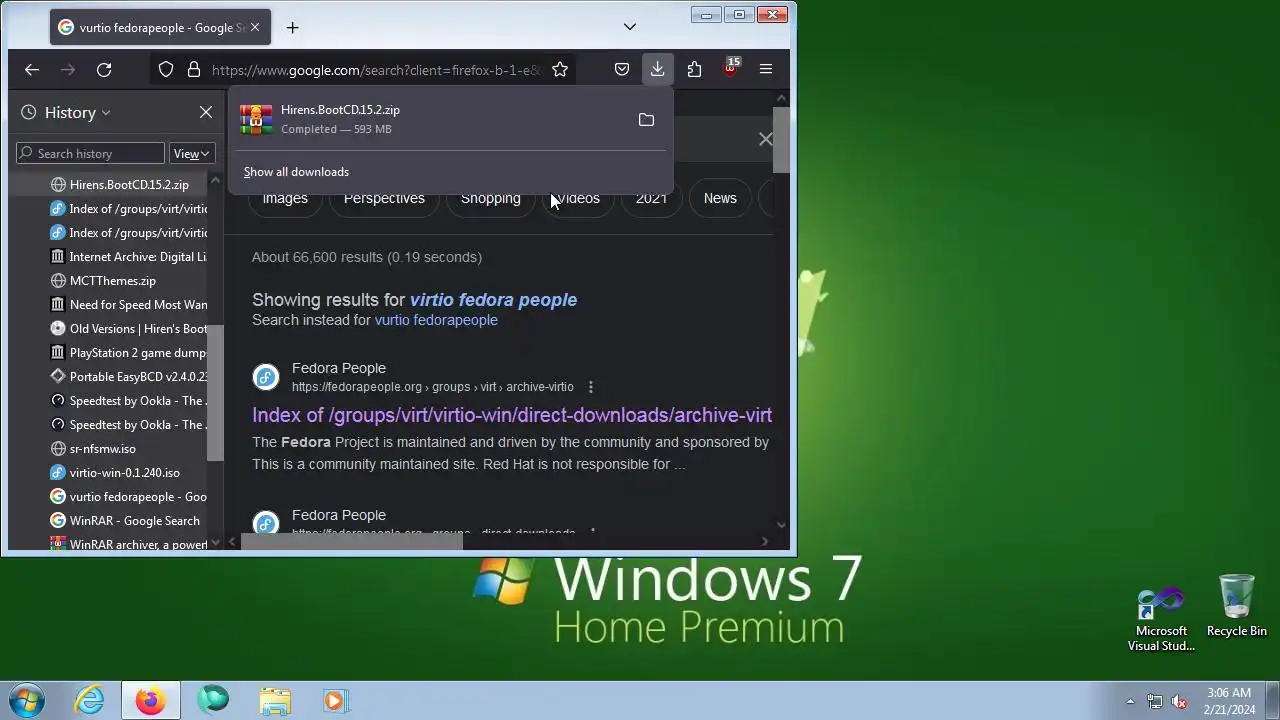Open PlayStation 2 game dump history entry
1280x720 pixels.
tap(128, 353)
